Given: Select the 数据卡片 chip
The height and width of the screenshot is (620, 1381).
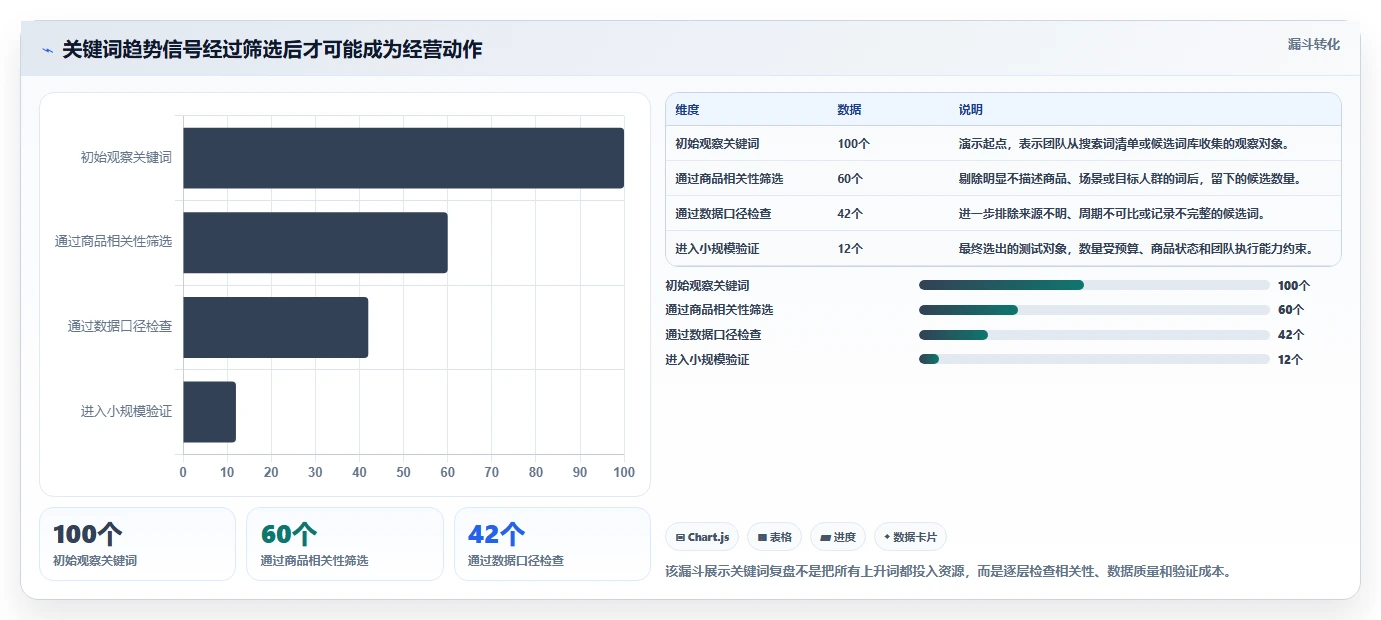Looking at the screenshot, I should 910,537.
